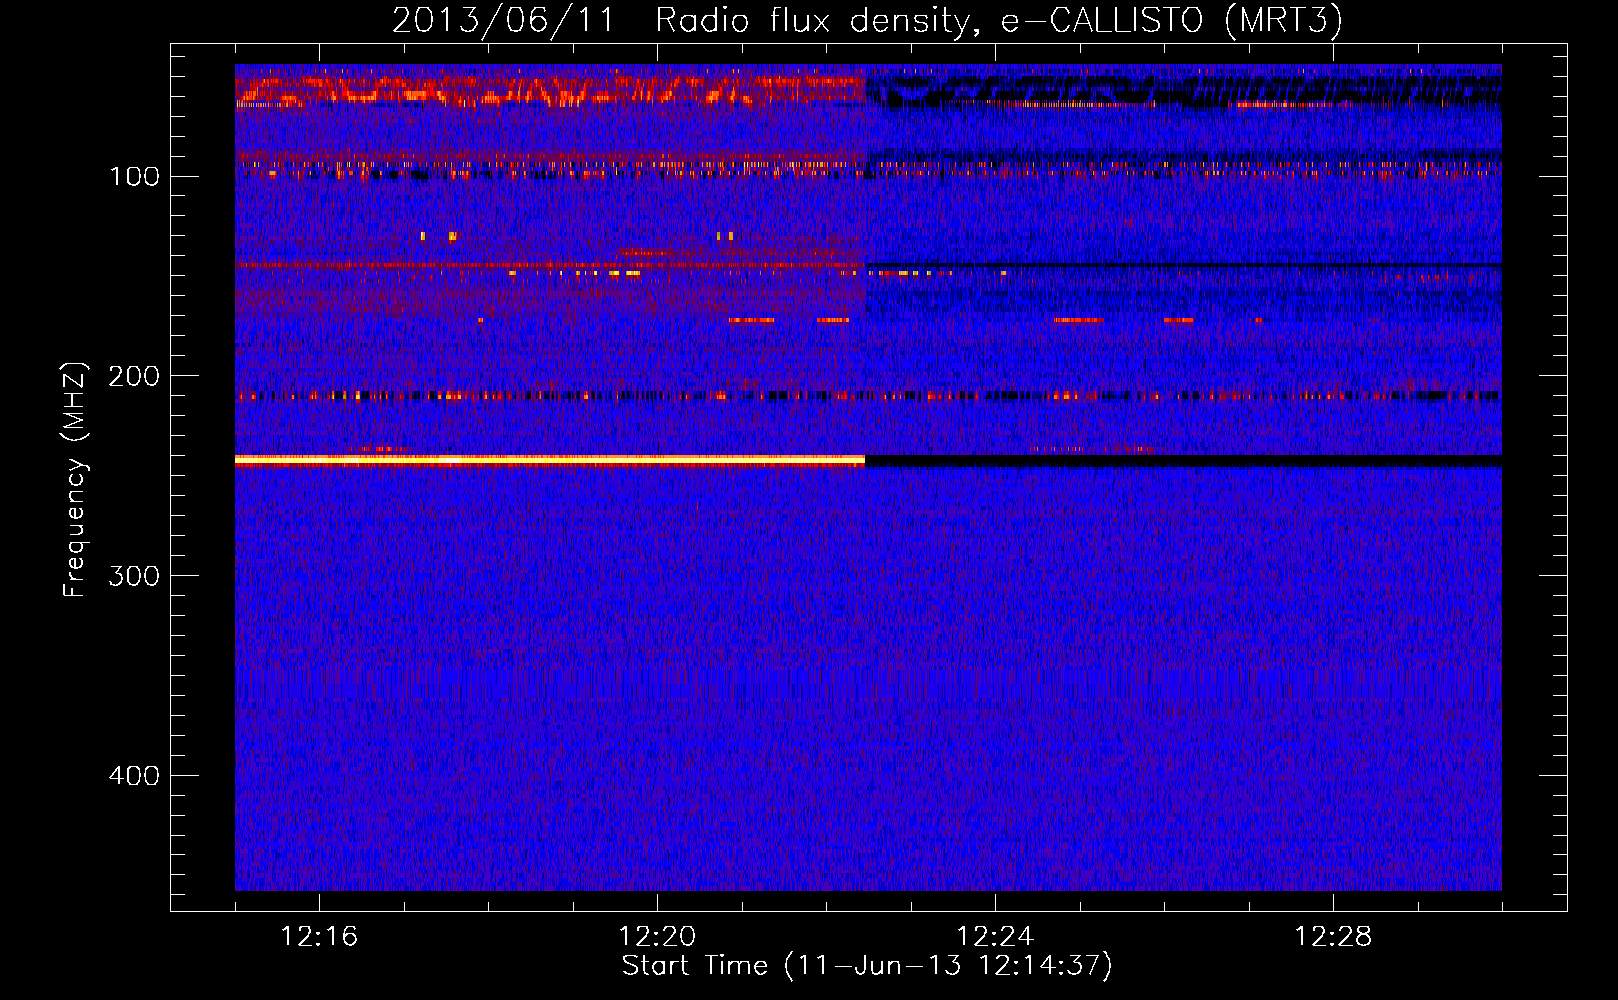
Task: Click the '300' frequency tick label
Action: [134, 576]
